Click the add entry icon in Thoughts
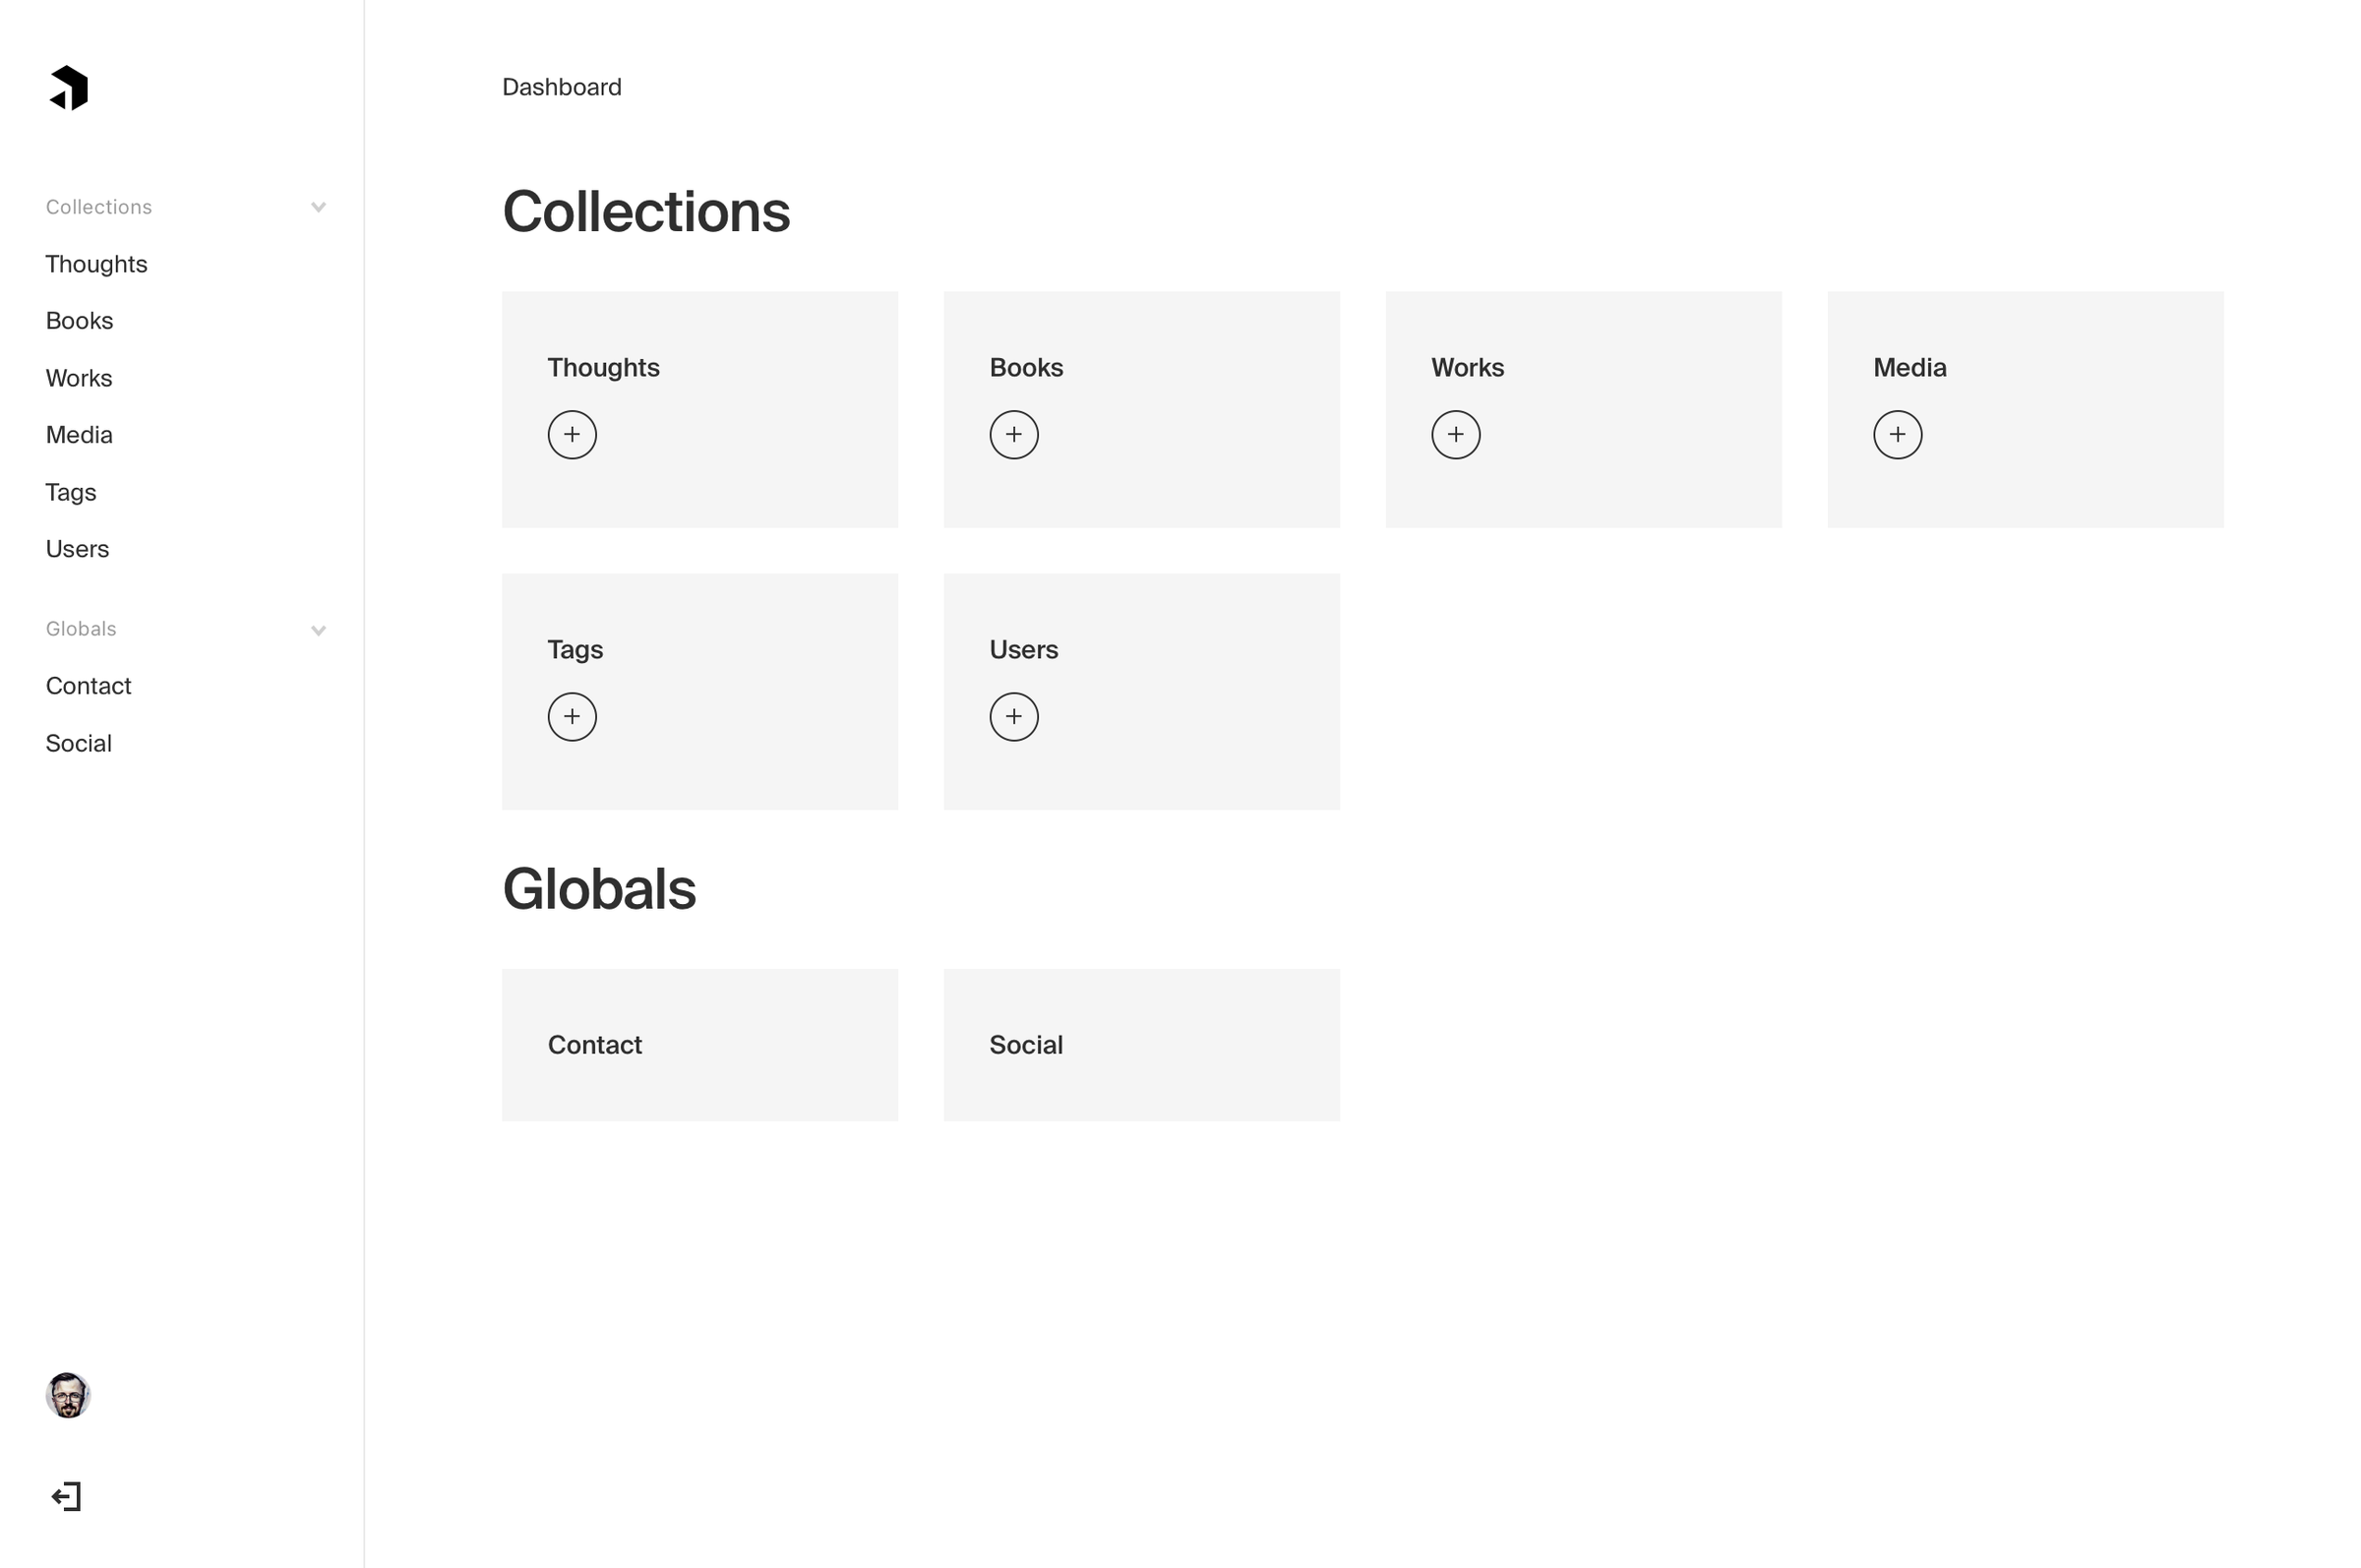Screen dimensions: 2361x1568 571,434
